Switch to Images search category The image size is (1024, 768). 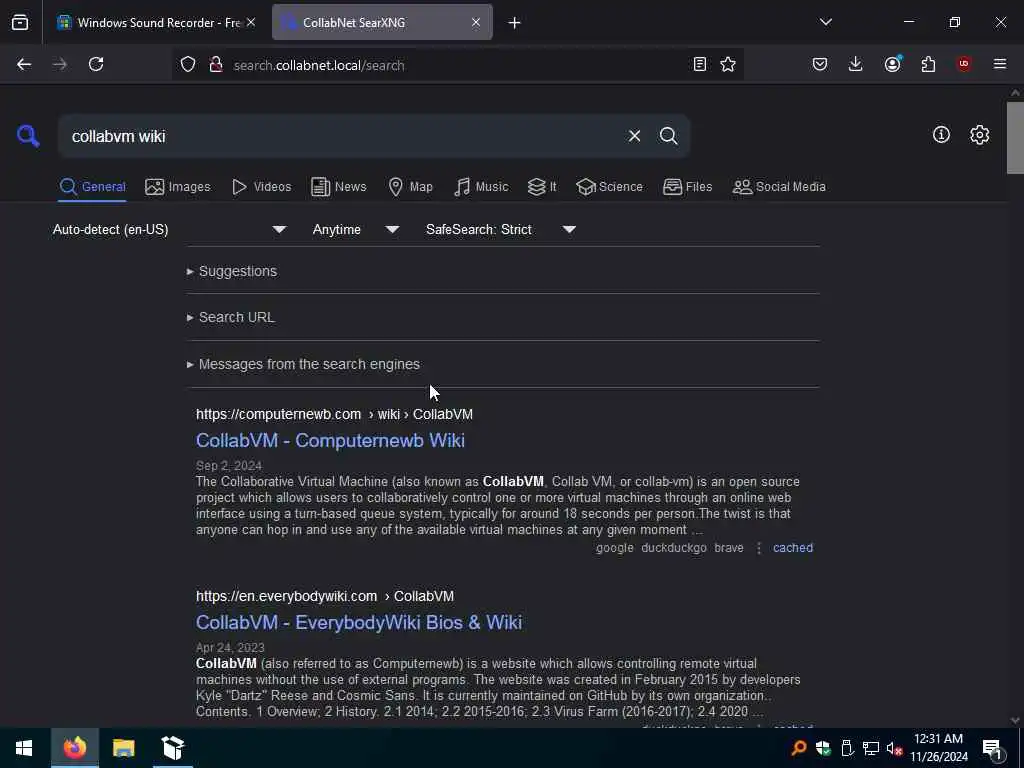click(178, 187)
